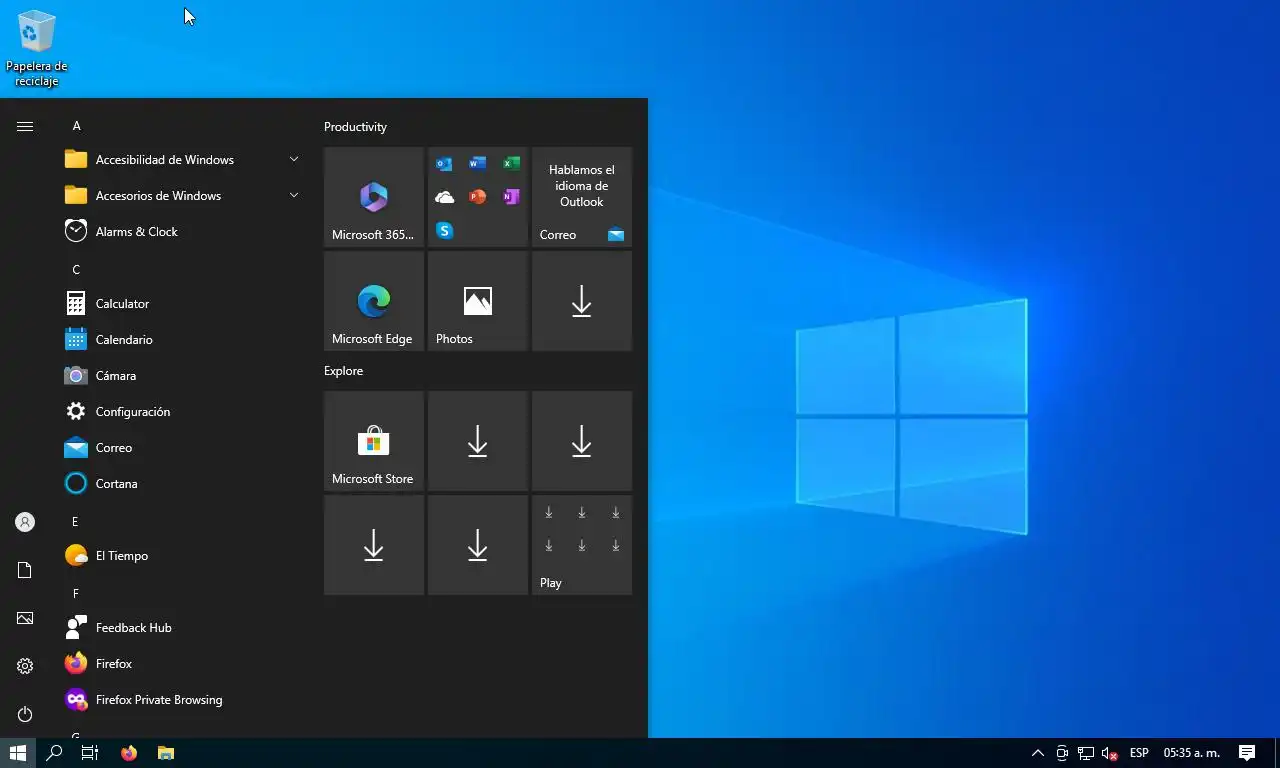Click the letter C group header
The width and height of the screenshot is (1280, 768).
point(76,270)
